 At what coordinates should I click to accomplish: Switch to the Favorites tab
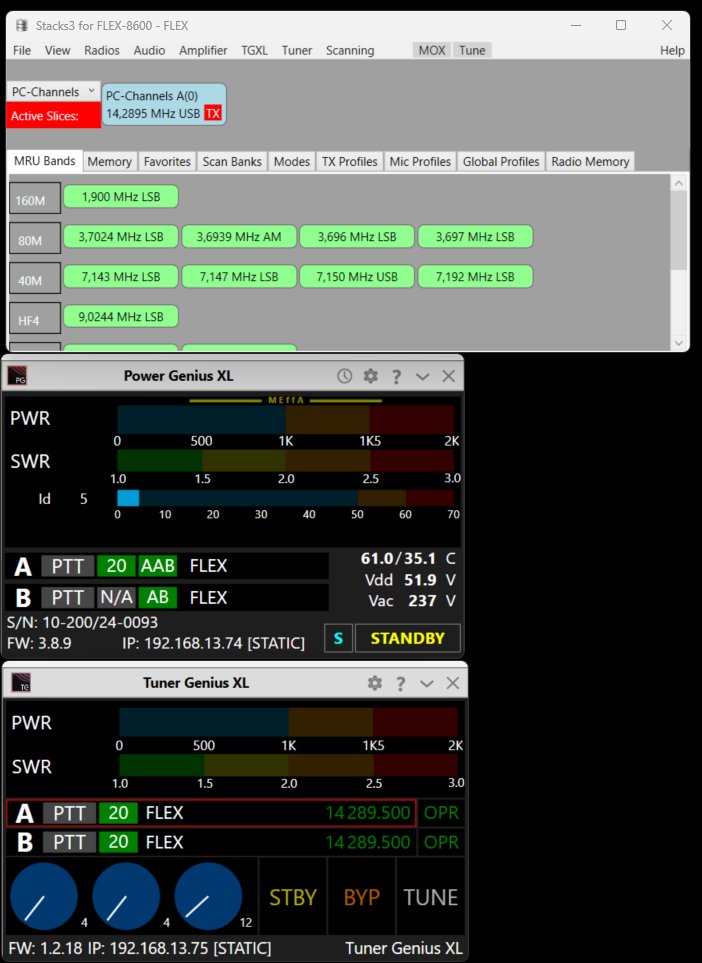tap(167, 162)
